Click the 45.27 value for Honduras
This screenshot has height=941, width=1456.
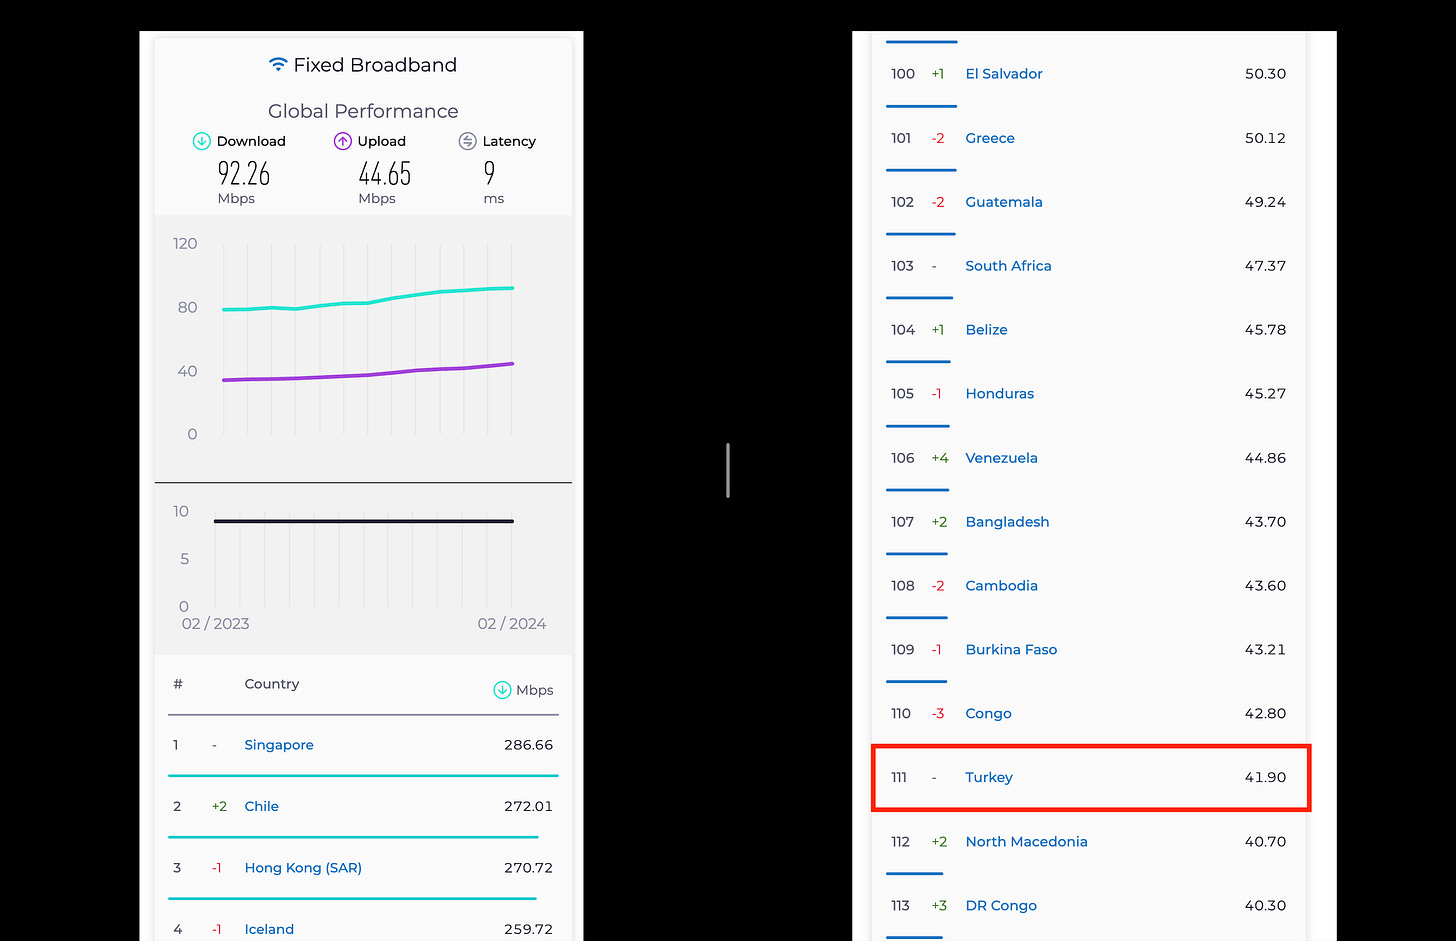(1265, 394)
